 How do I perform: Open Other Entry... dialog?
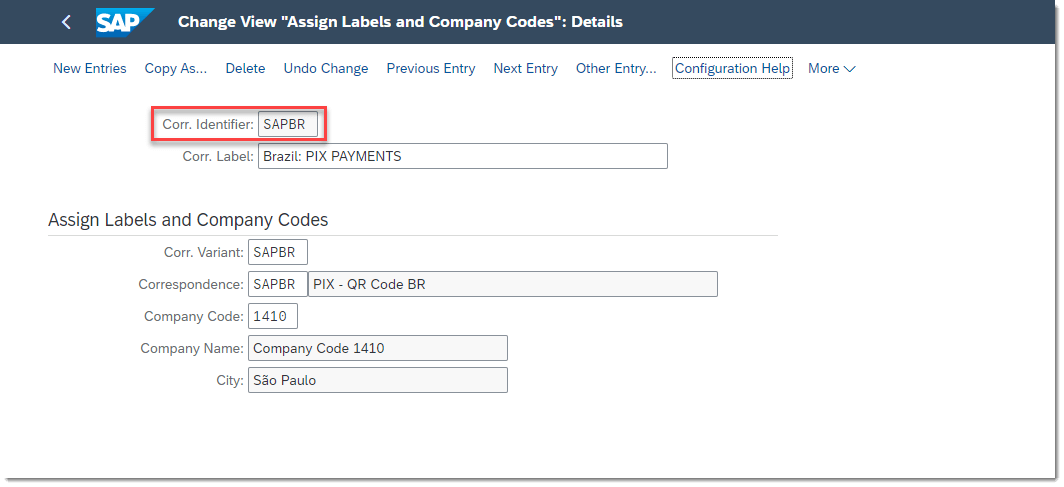pos(616,69)
